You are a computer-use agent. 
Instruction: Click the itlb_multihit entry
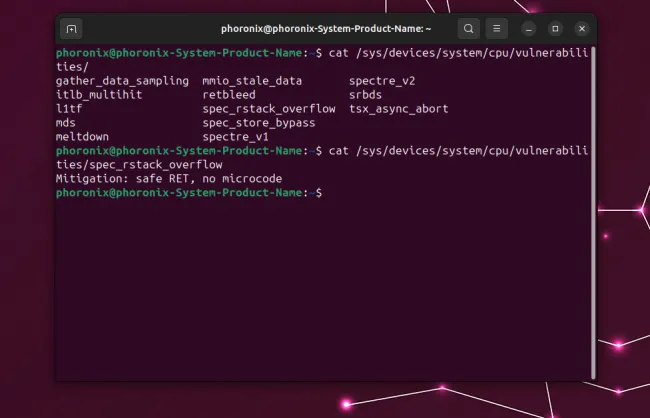click(99, 94)
